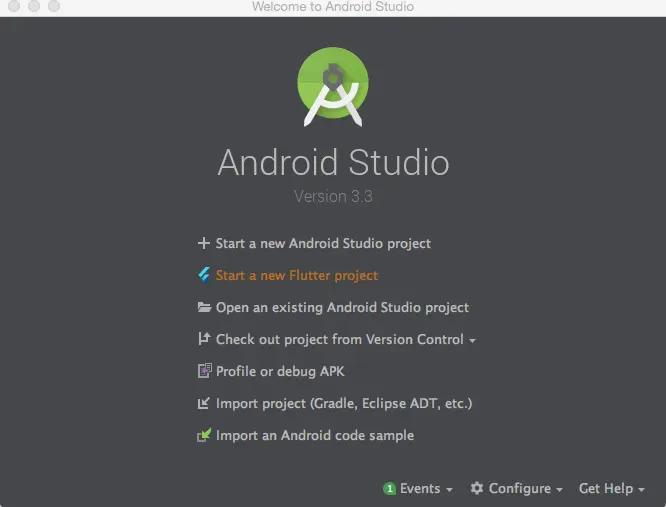Click the plus icon for new Android Studio project
The width and height of the screenshot is (666, 507).
coord(203,243)
